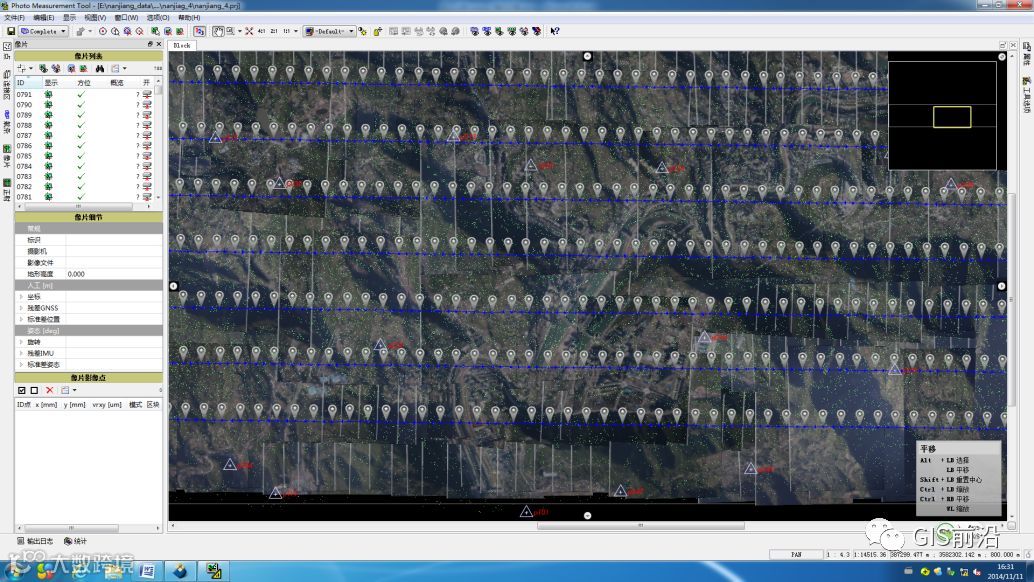
Task: Click the fit-to-view crossed arrows icon
Action: (249, 31)
